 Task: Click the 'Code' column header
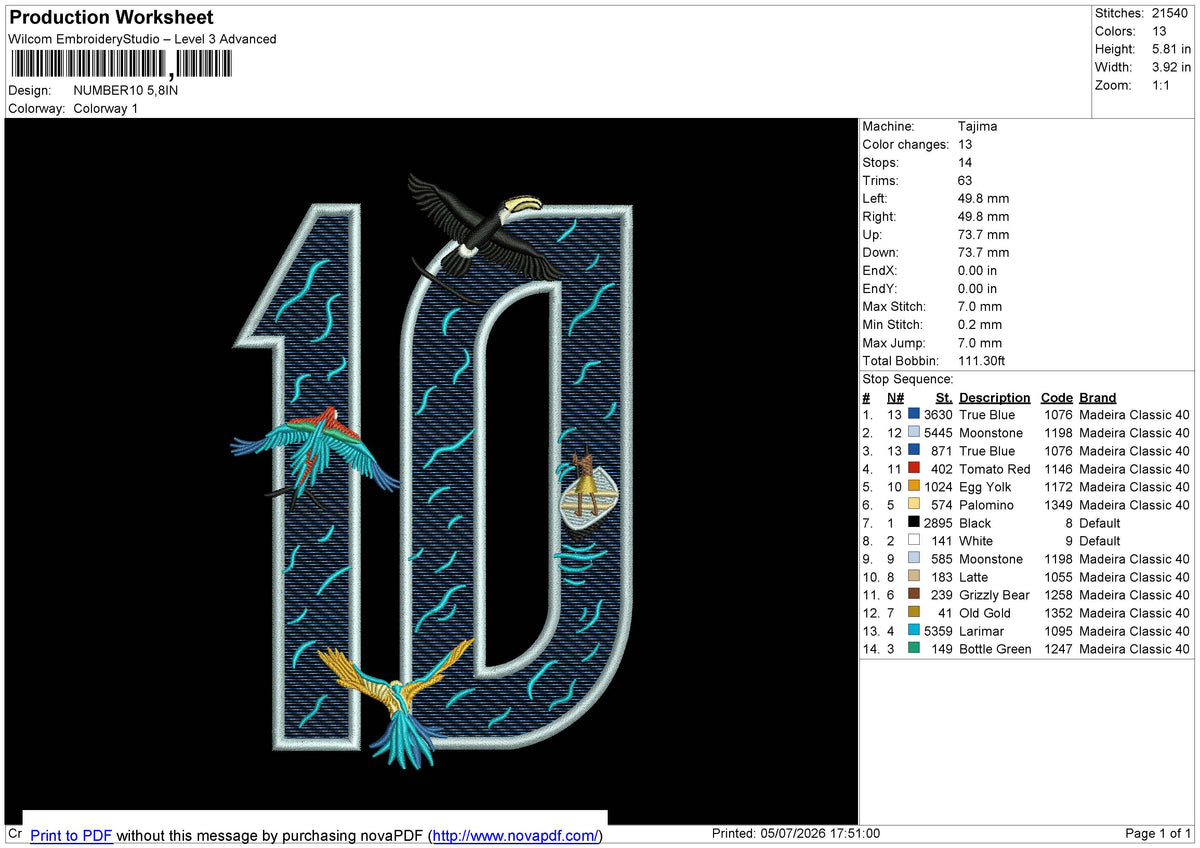pos(1056,397)
